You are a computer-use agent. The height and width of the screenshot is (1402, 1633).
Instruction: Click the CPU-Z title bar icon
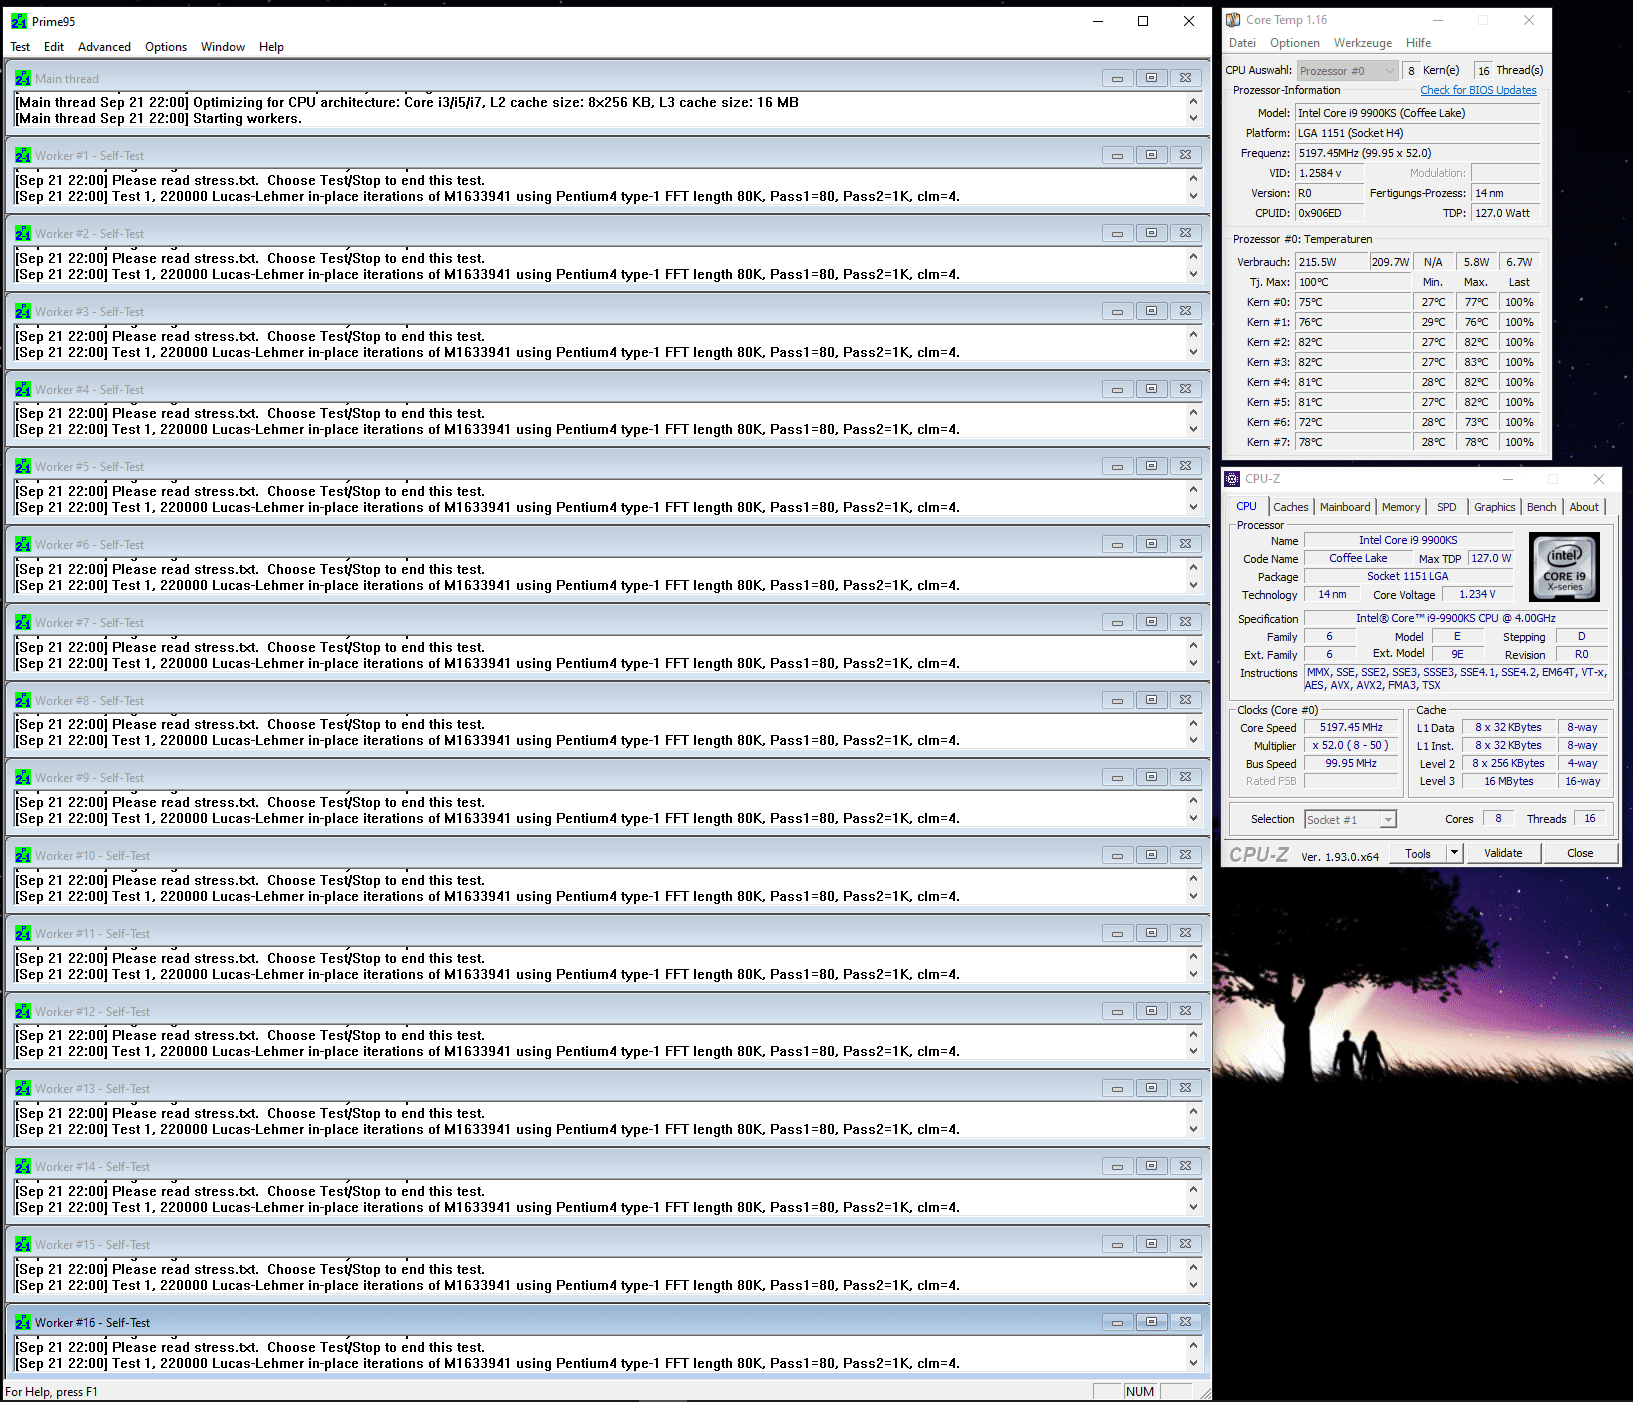(x=1233, y=479)
